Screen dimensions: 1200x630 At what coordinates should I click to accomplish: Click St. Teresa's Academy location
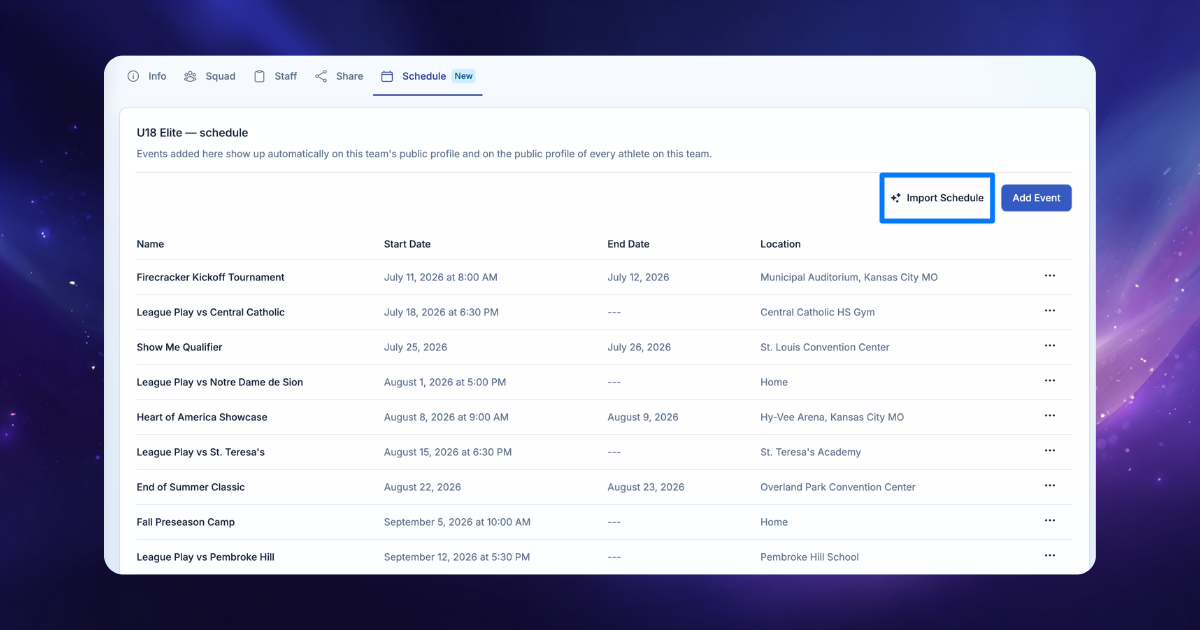(811, 452)
